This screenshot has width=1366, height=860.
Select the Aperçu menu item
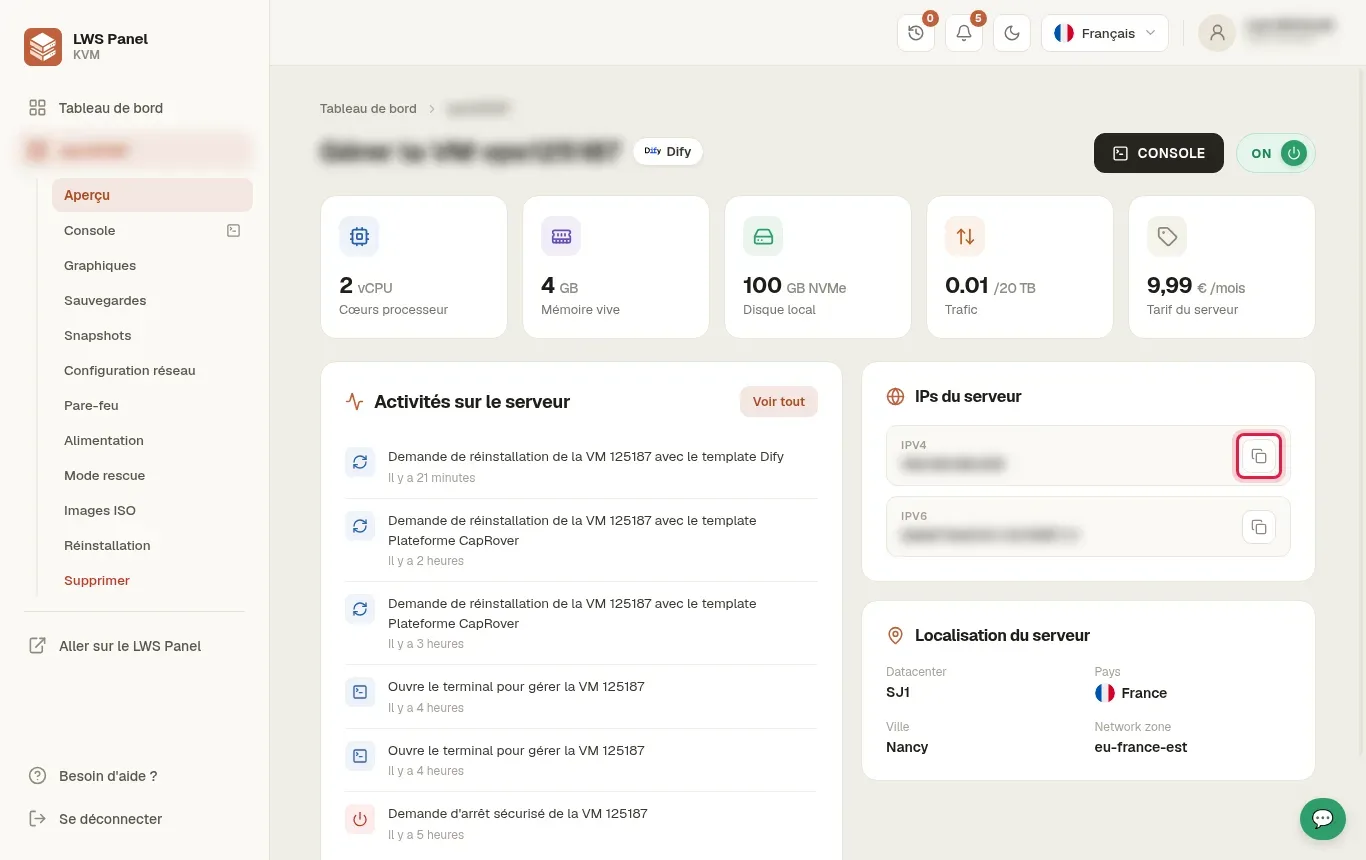tap(152, 195)
